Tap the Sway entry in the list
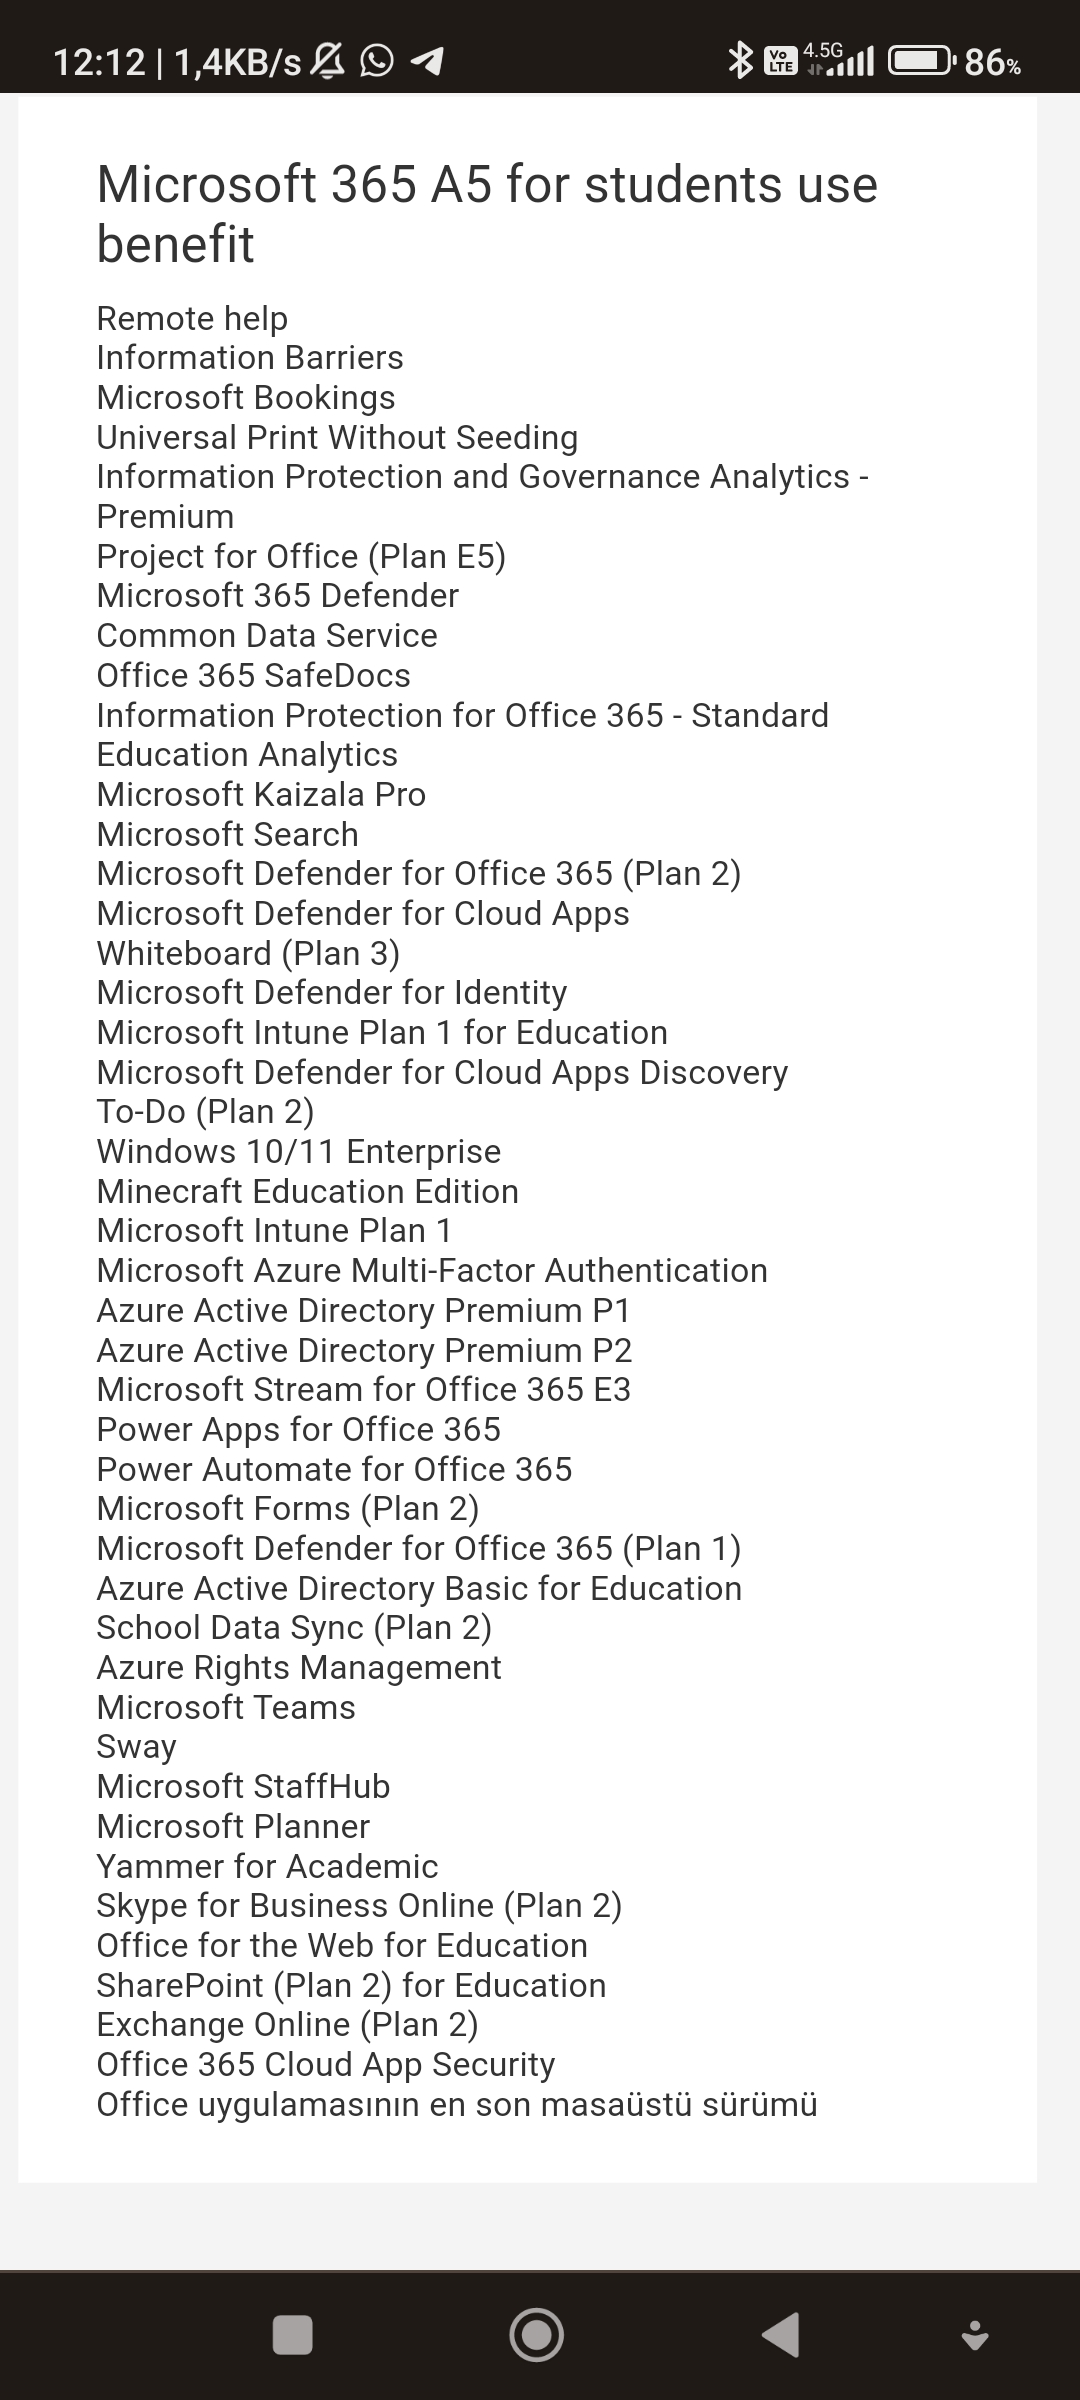Screen dimensions: 1080x2400 [x=137, y=1747]
